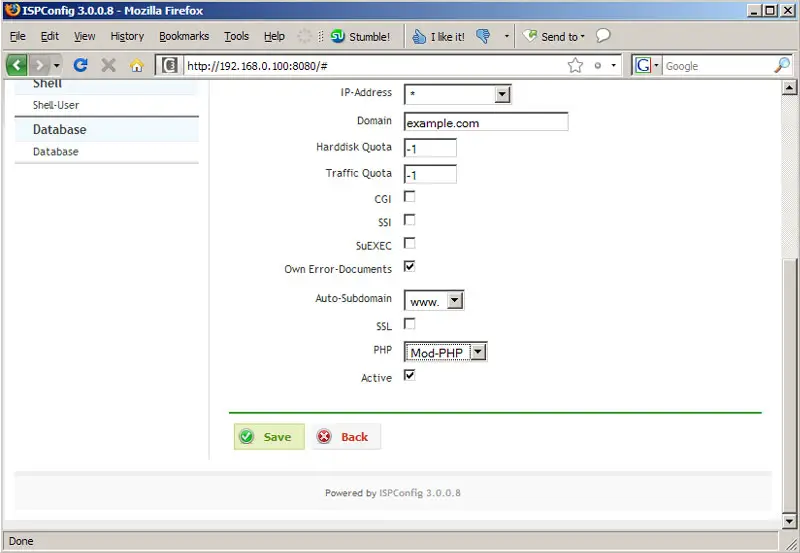Expand the IP-Address dropdown

[x=458, y=94]
